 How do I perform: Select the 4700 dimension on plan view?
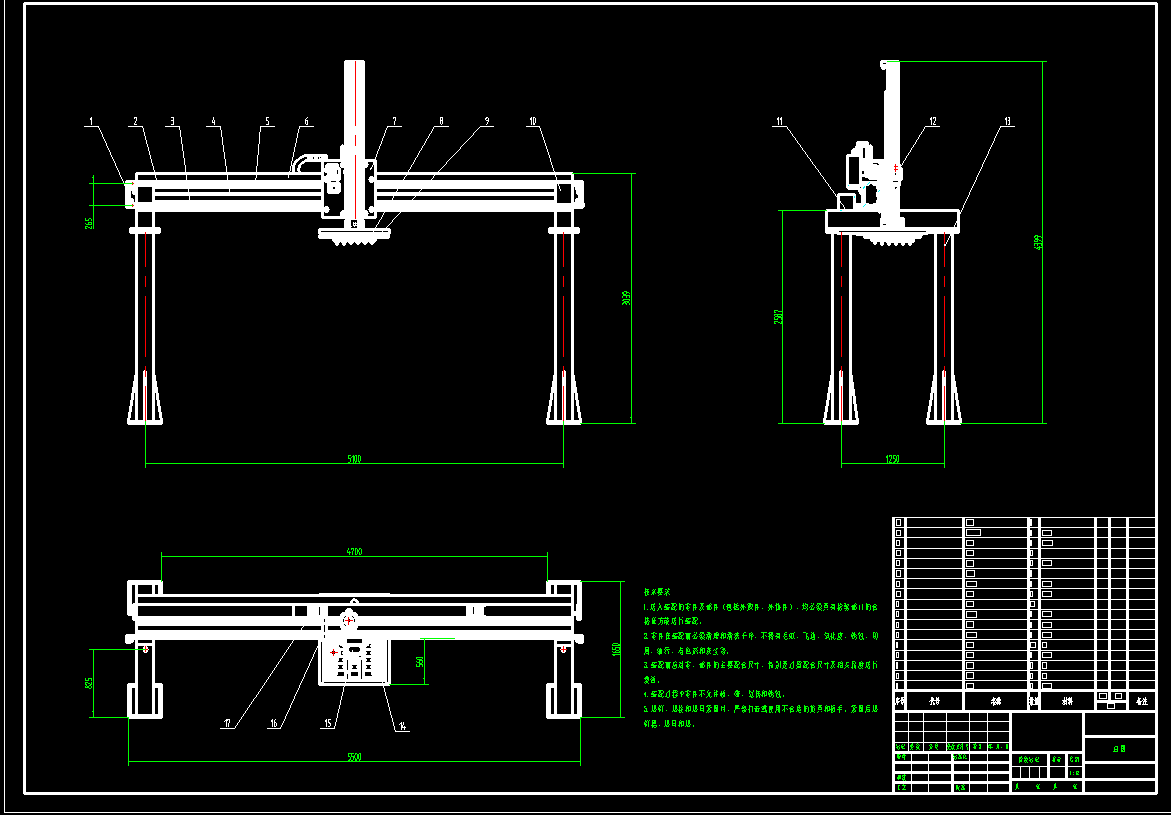(354, 551)
